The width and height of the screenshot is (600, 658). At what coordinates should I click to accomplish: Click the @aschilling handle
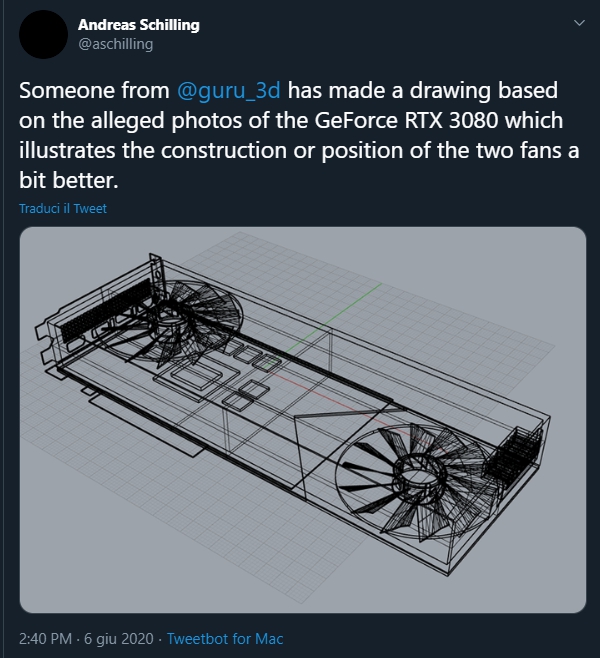pos(116,44)
